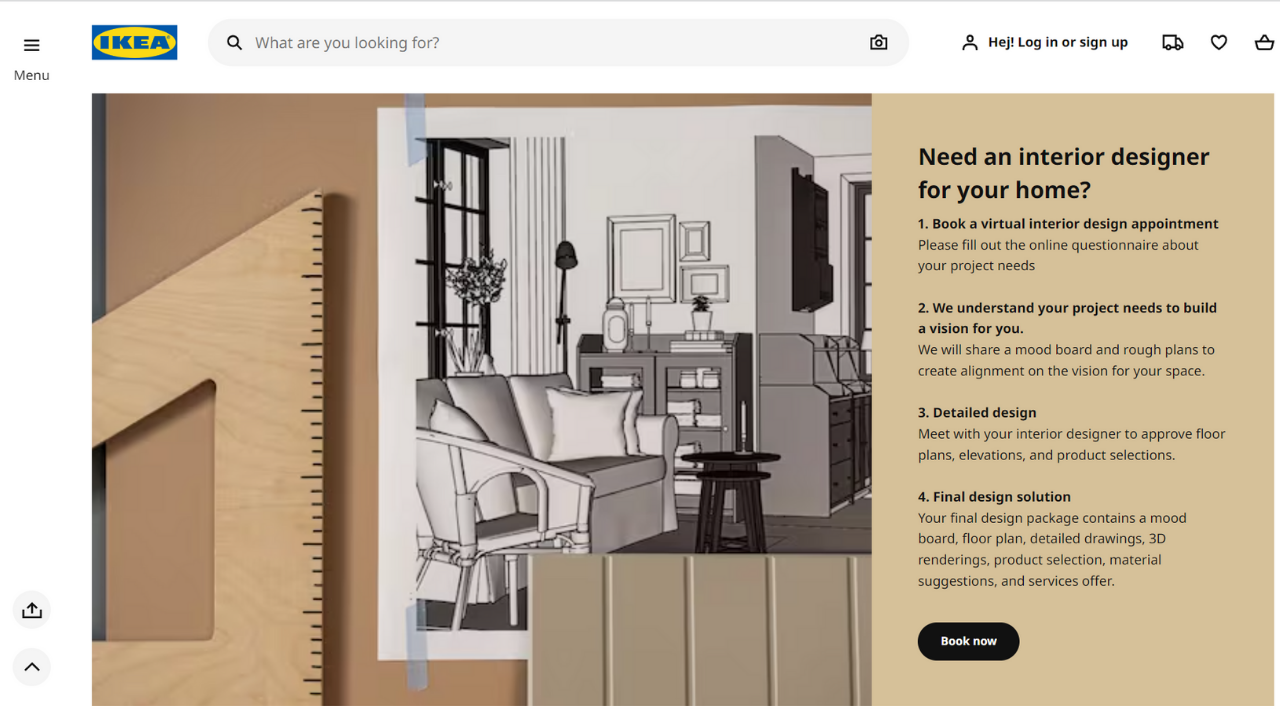The width and height of the screenshot is (1280, 720).
Task: Open the hamburger Menu icon
Action: [x=31, y=45]
